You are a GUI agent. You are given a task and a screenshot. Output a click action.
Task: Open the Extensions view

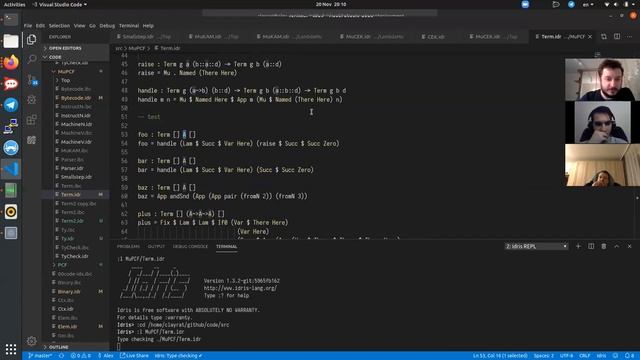31,120
